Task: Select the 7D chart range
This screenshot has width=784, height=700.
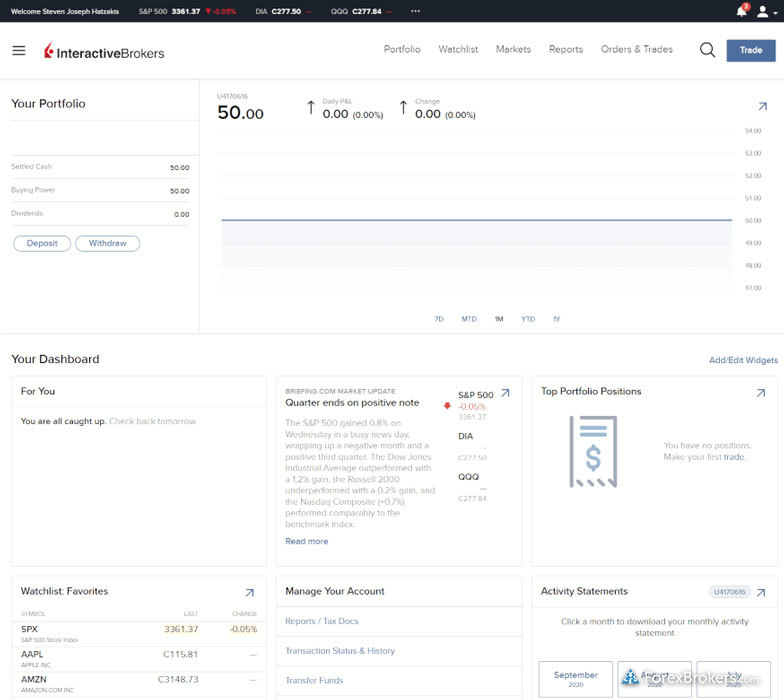Action: [x=439, y=319]
